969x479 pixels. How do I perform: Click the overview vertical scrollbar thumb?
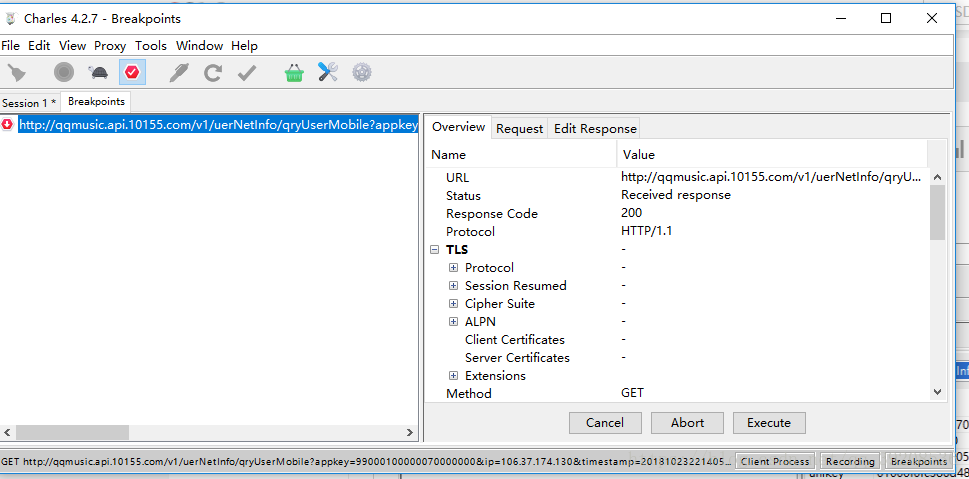click(x=937, y=212)
